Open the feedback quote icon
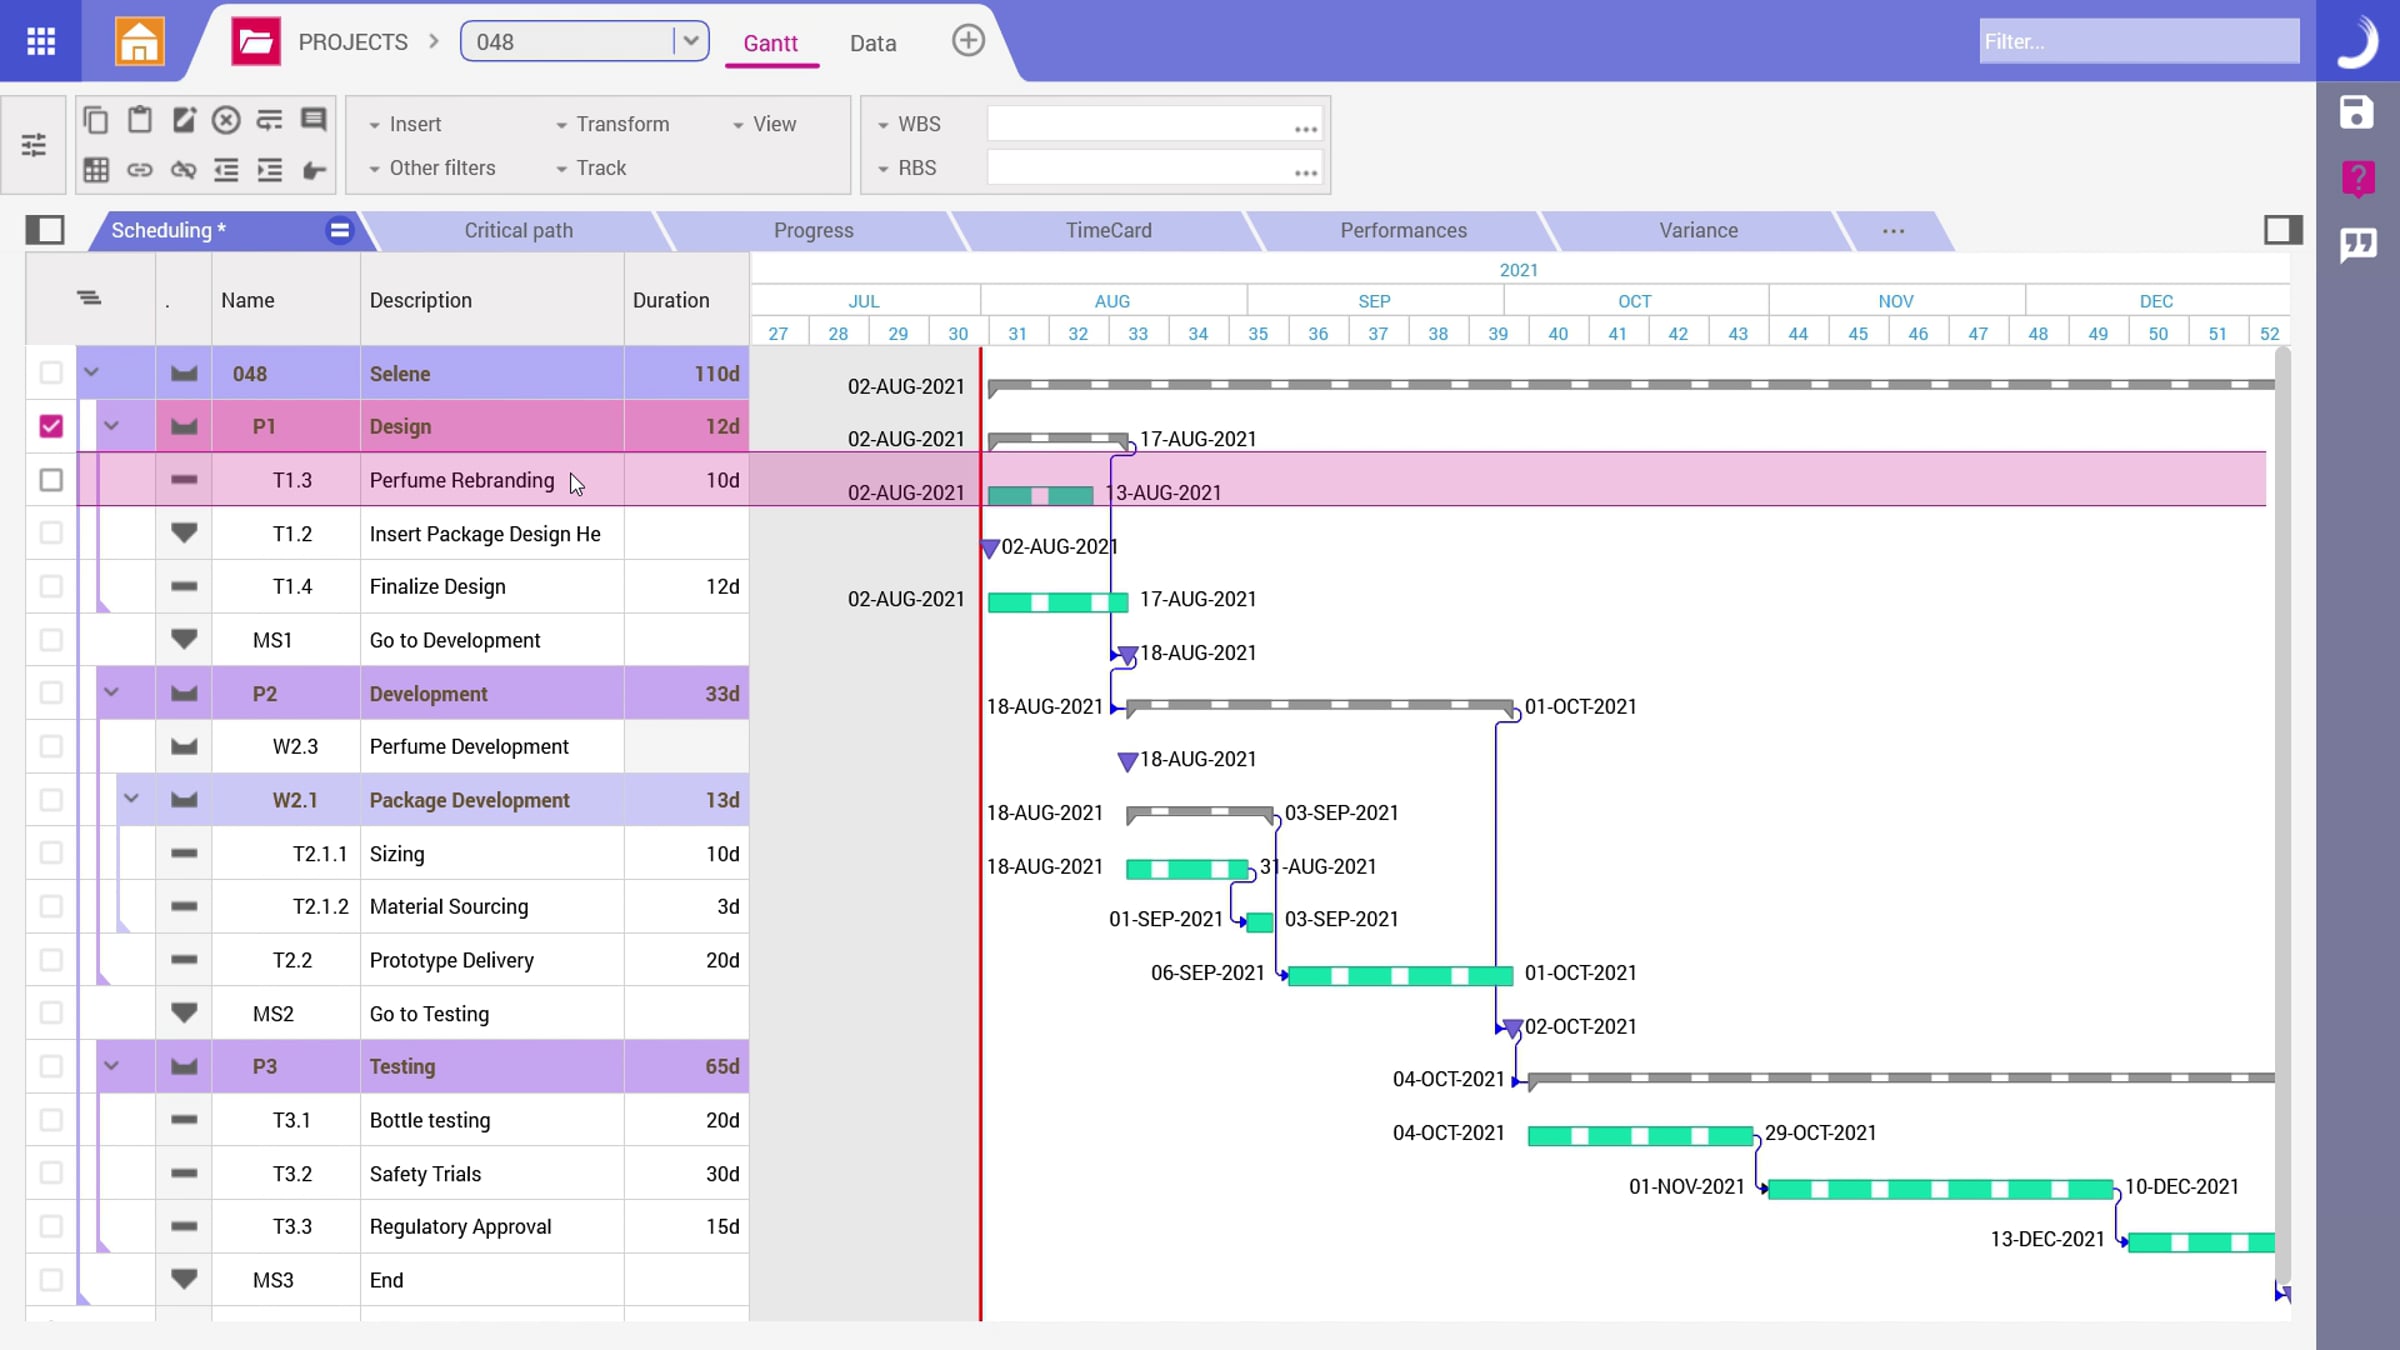Image resolution: width=2400 pixels, height=1350 pixels. pyautogui.click(x=2357, y=244)
